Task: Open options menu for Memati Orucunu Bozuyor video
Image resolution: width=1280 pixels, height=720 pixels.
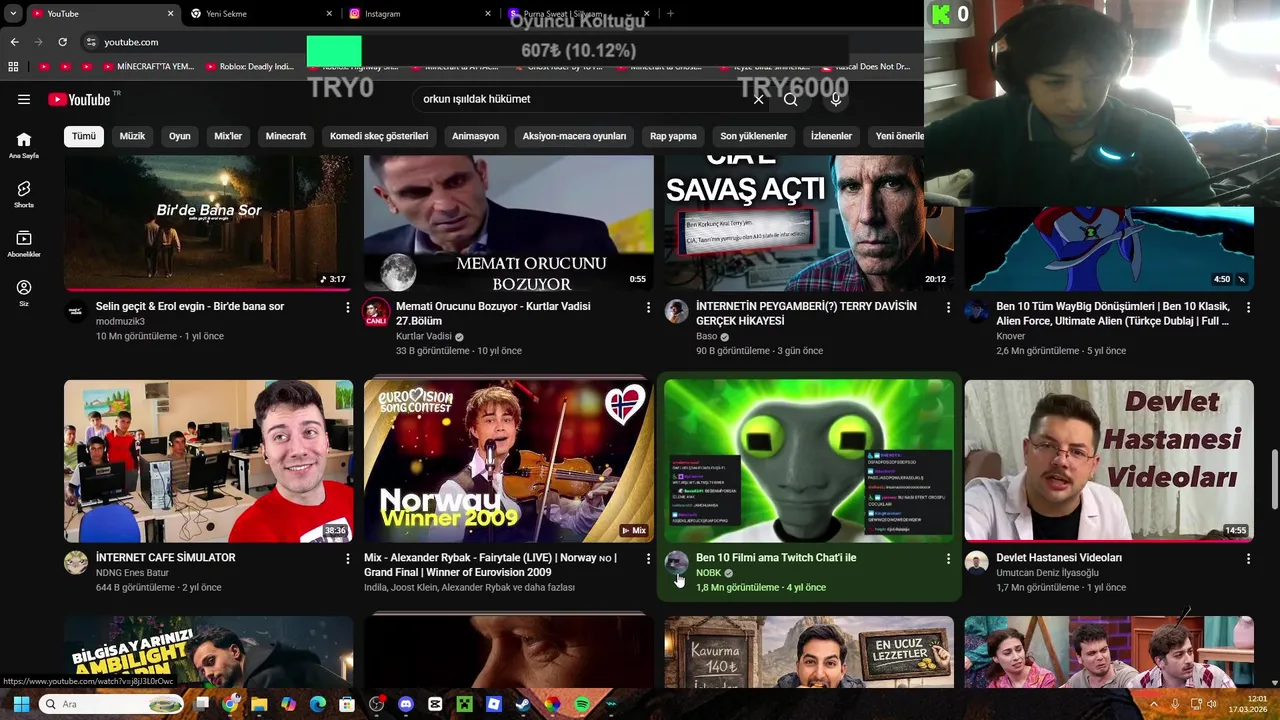Action: [648, 307]
